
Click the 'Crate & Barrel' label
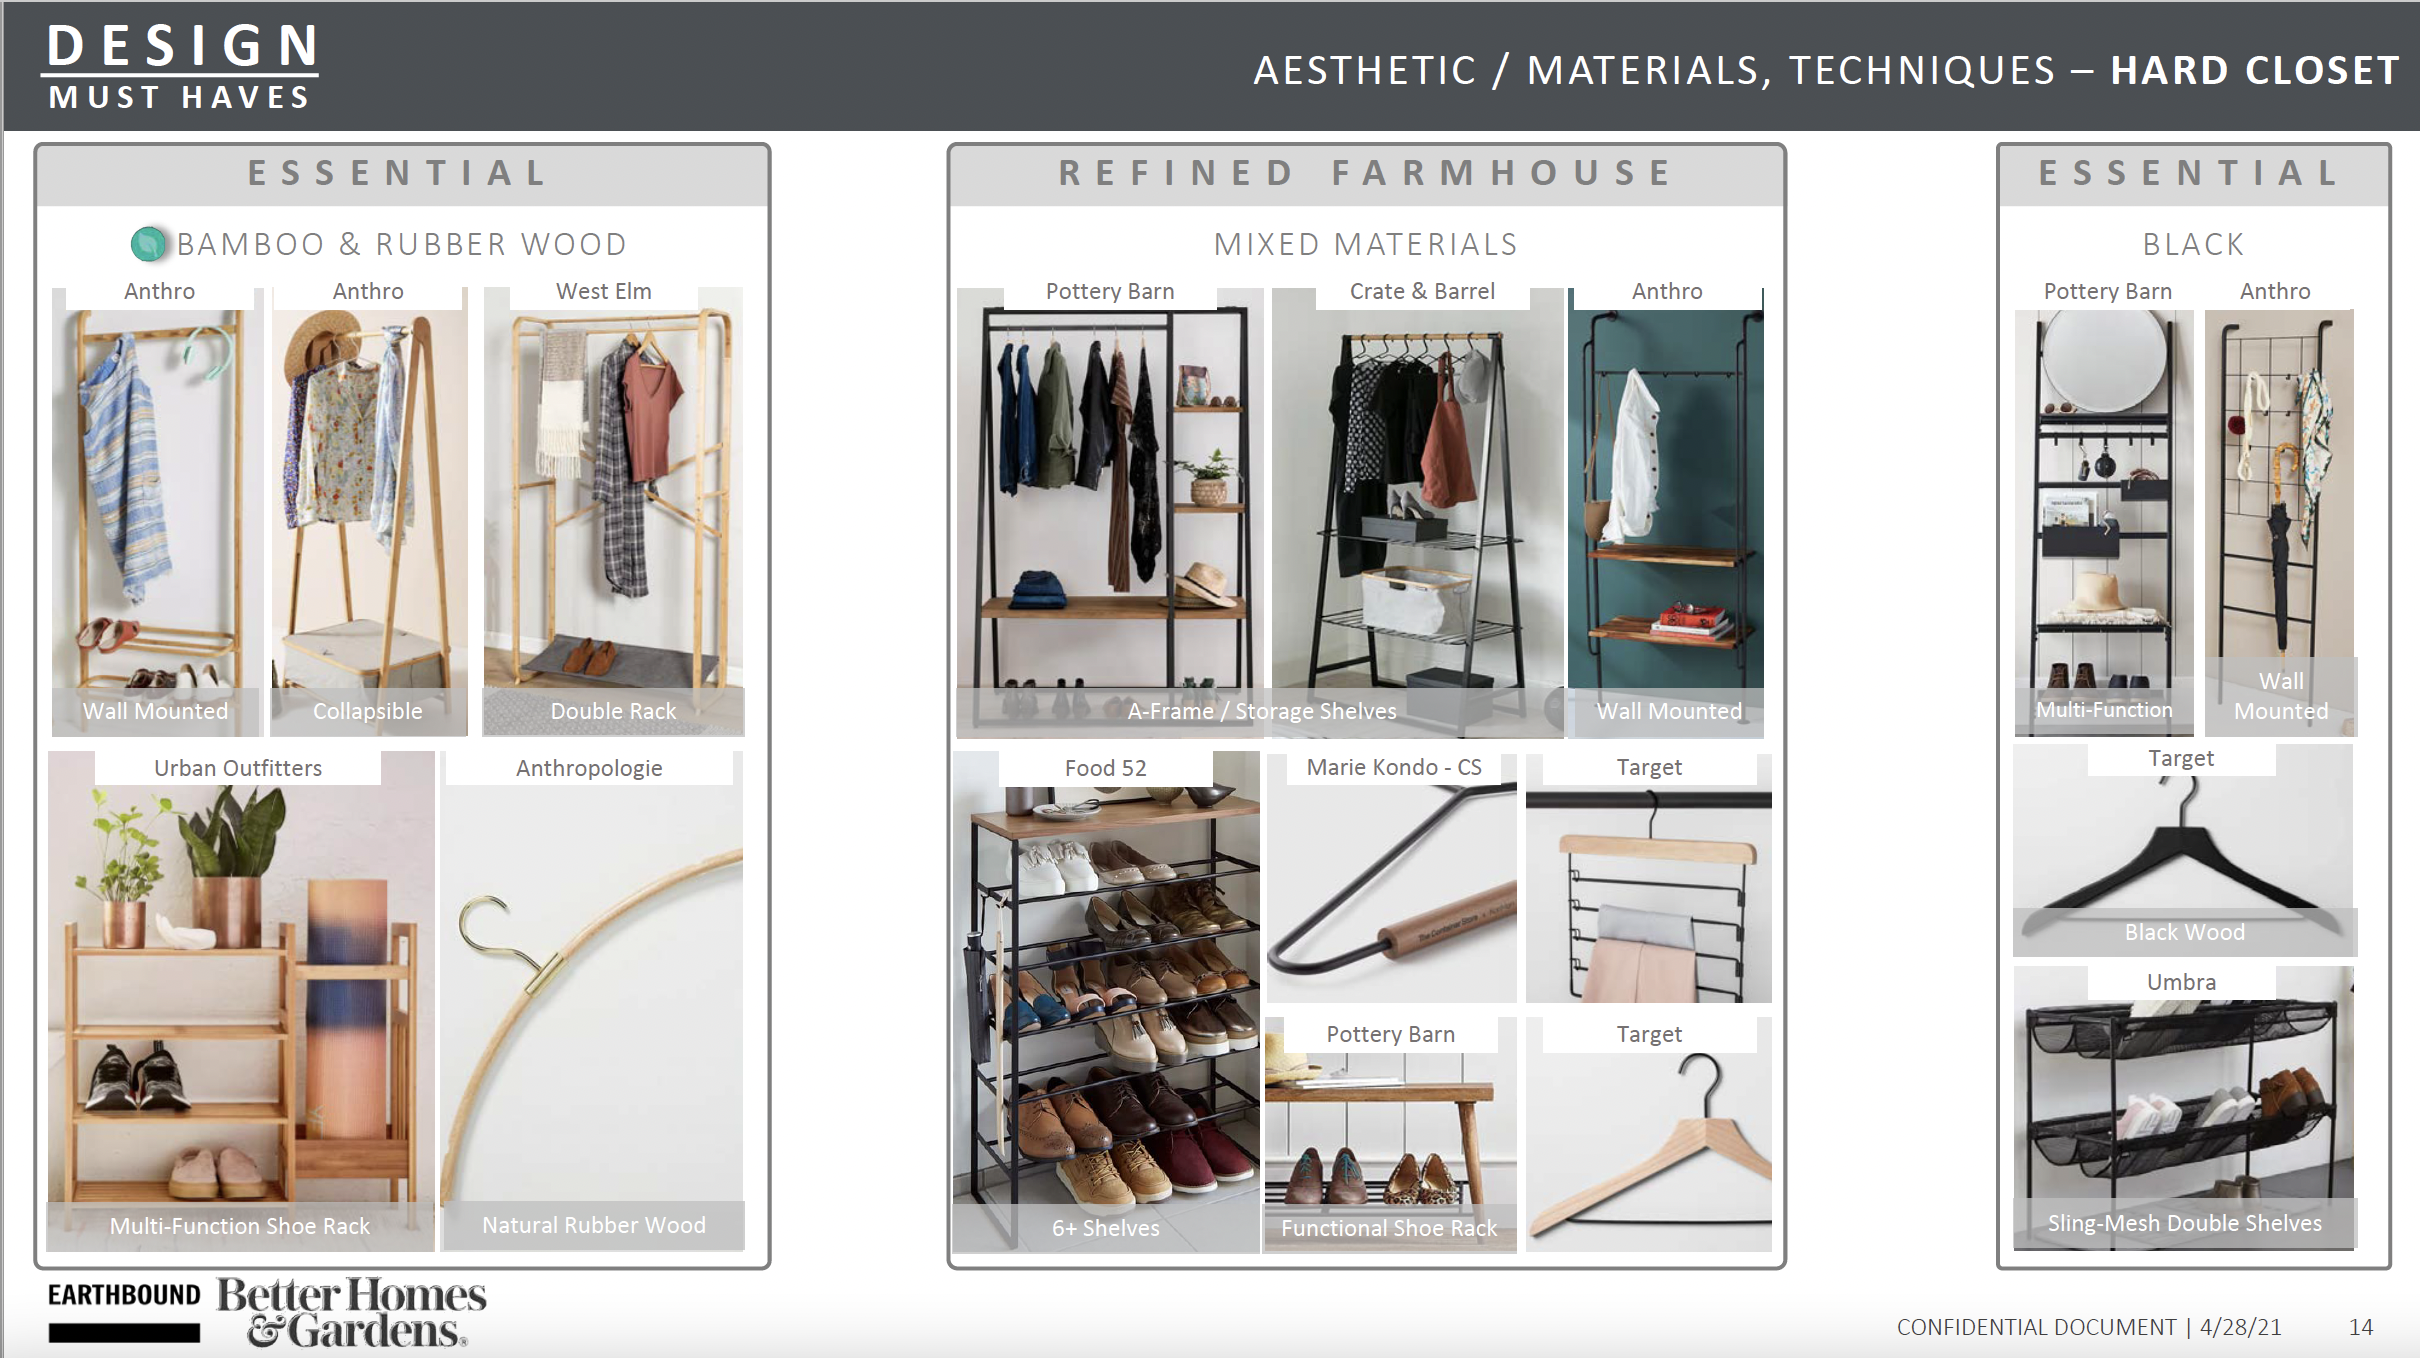pos(1422,291)
